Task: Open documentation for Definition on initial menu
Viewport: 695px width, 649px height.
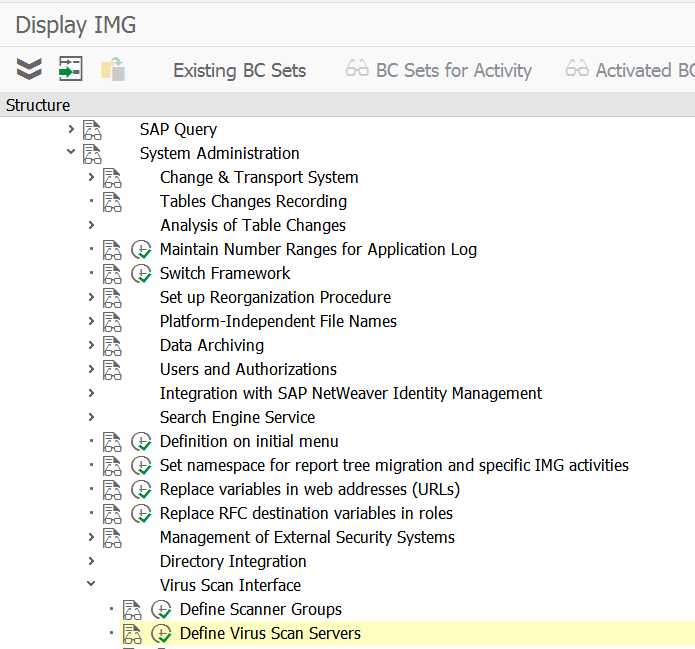Action: click(x=112, y=442)
